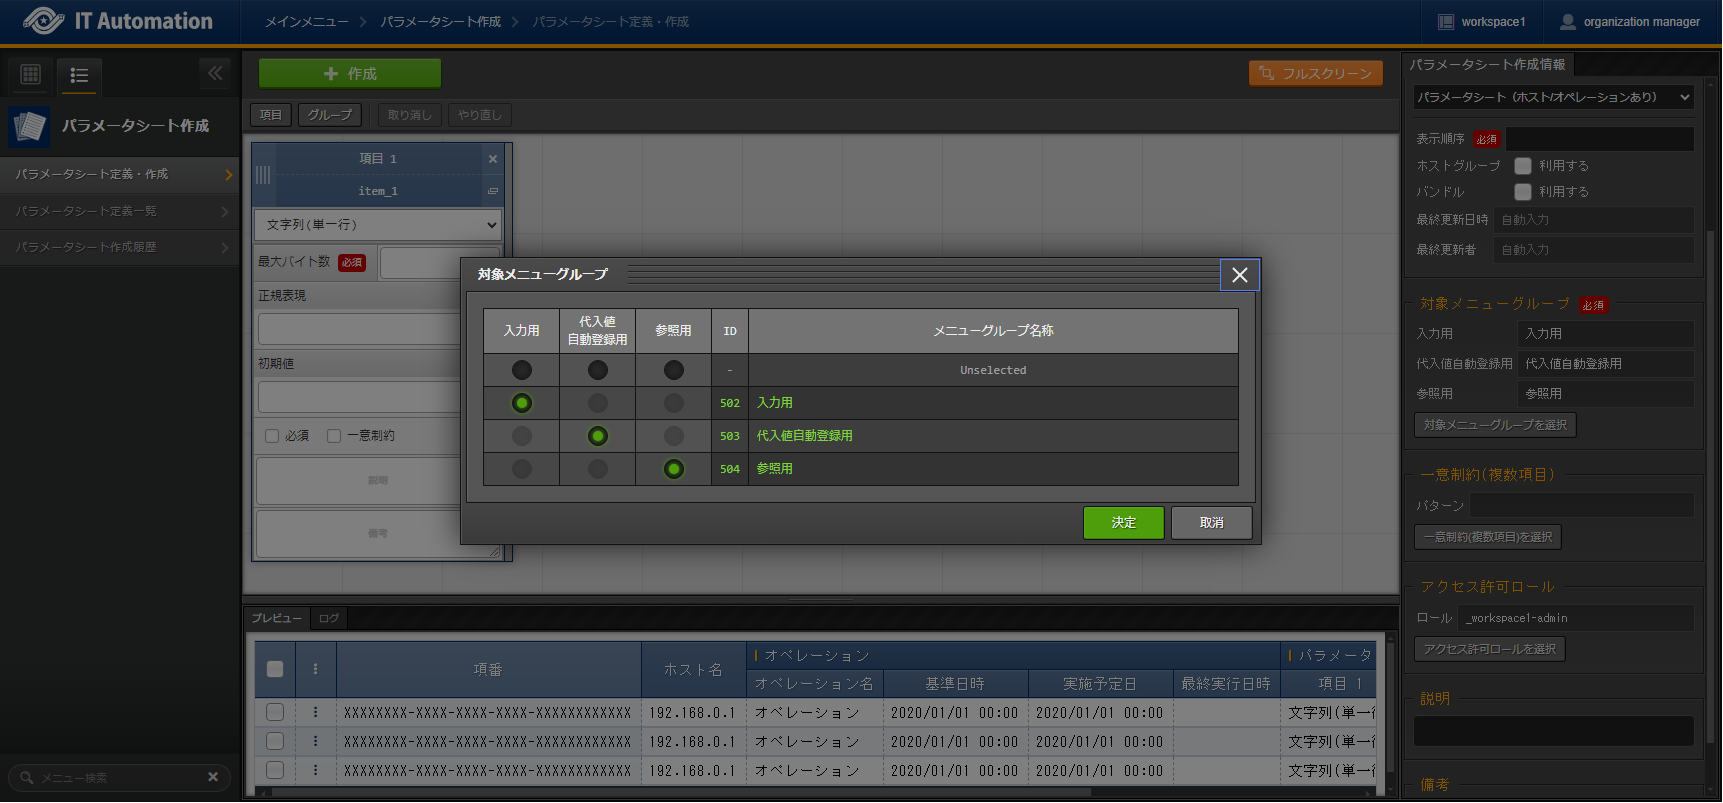Close the 対象メニューグループ dialog with X
This screenshot has height=803, width=1723.
coord(1239,275)
